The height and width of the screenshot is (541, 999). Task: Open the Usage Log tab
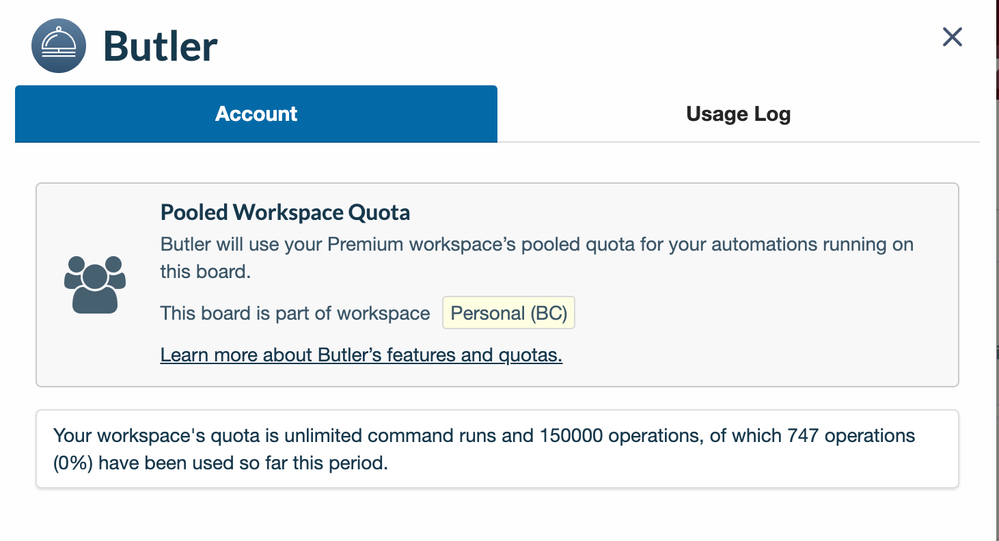tap(738, 114)
